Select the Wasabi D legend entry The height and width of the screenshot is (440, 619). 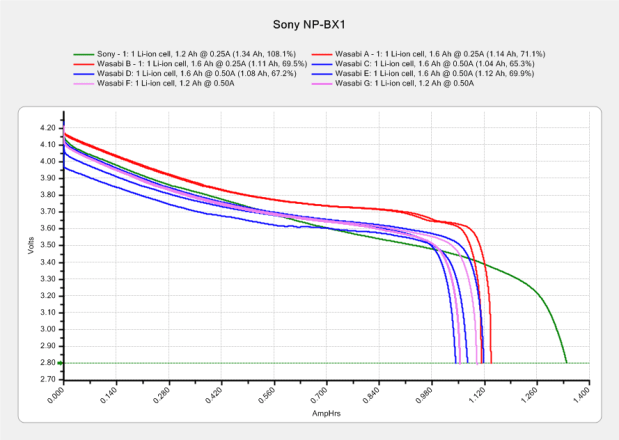pyautogui.click(x=185, y=73)
